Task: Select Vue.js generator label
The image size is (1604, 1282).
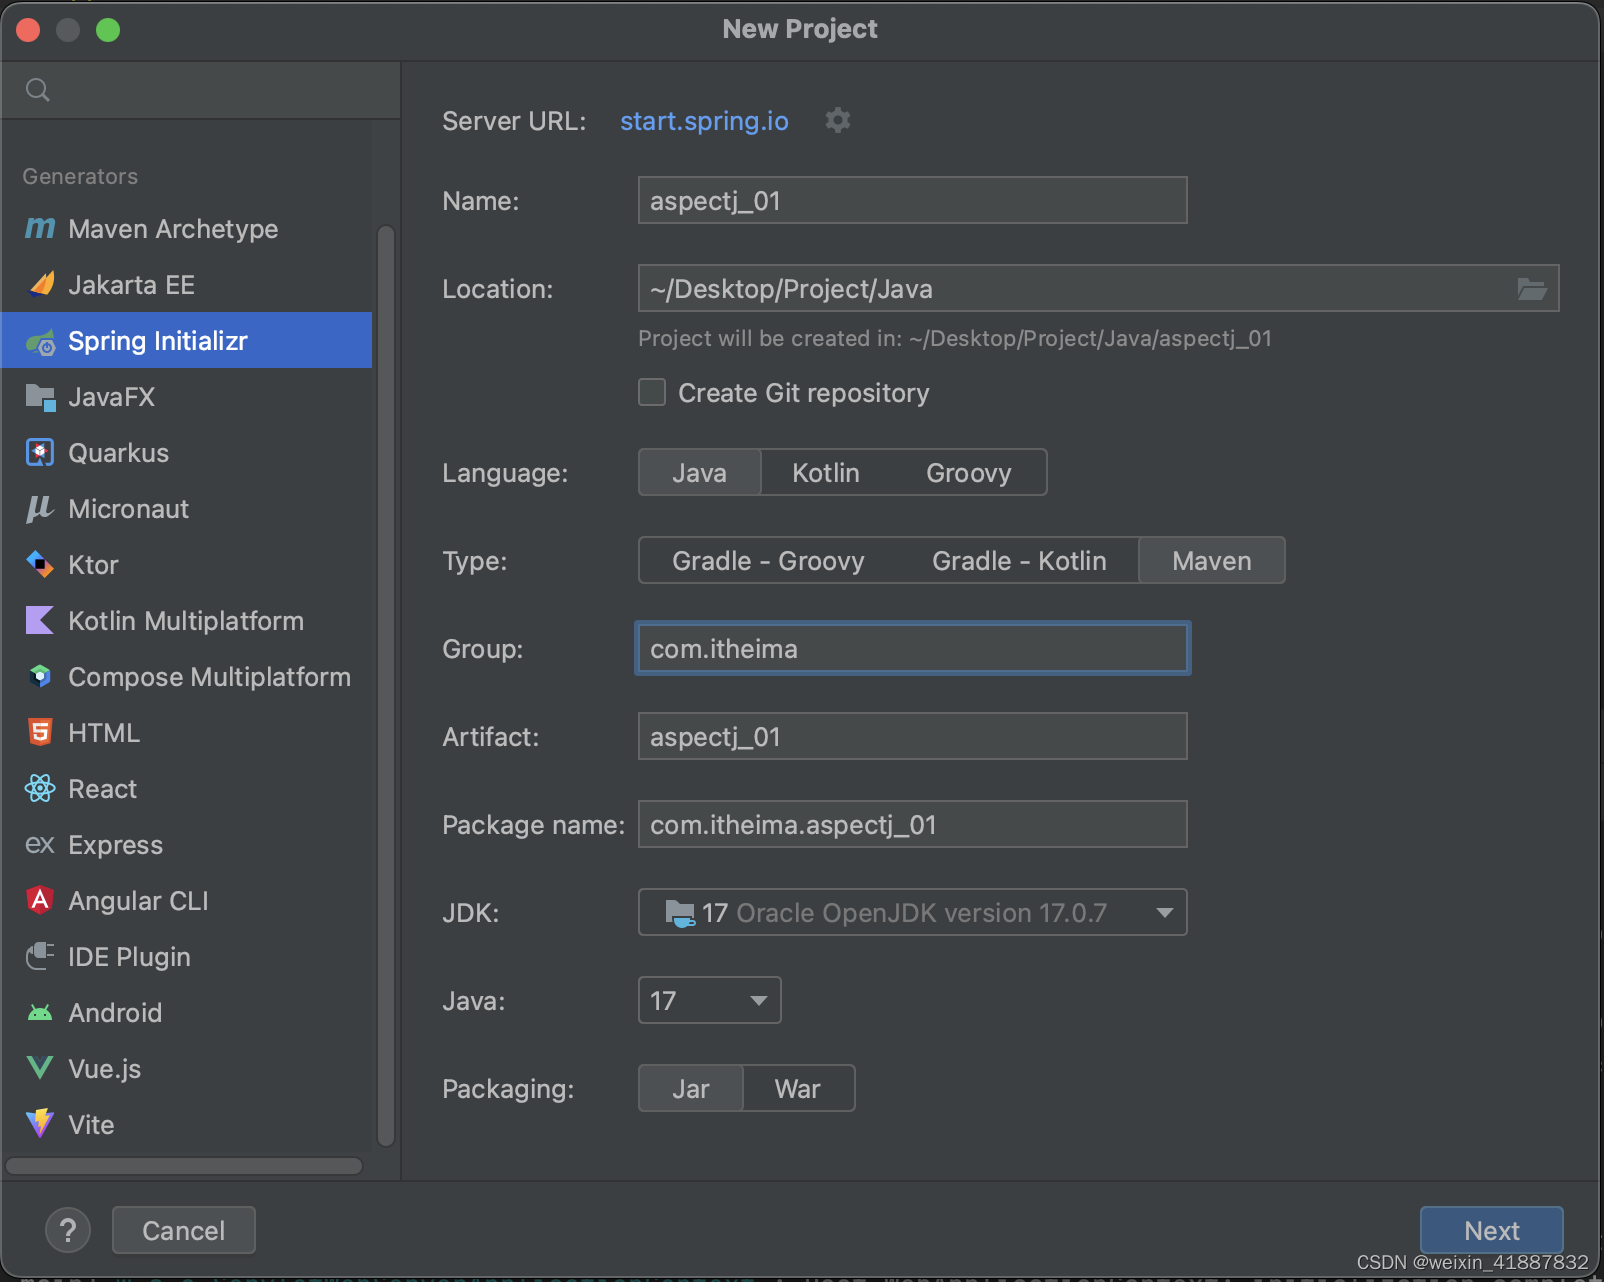Action: tap(104, 1069)
